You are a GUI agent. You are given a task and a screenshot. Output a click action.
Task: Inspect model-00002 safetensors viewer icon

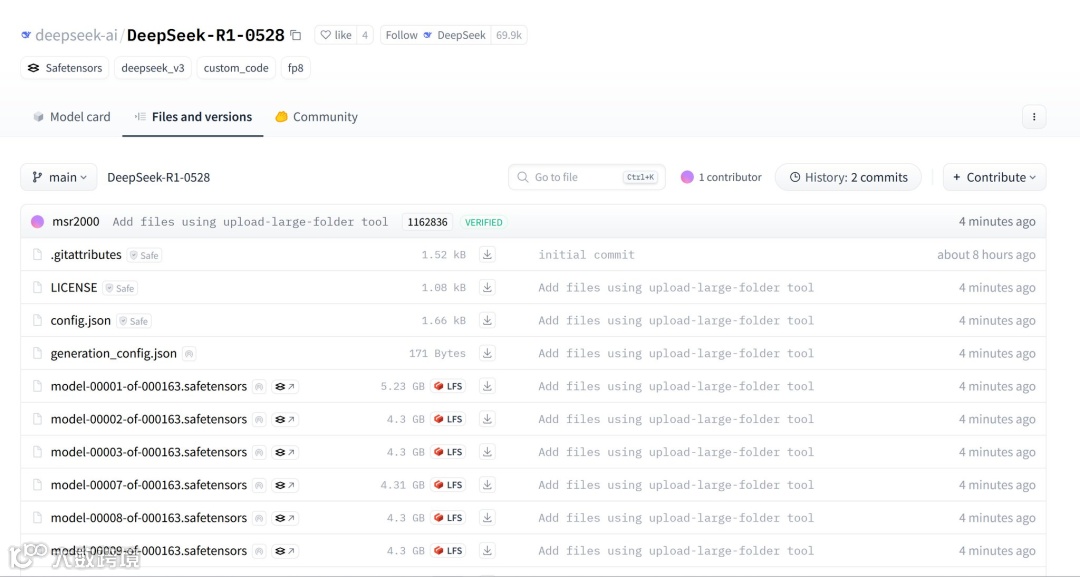tap(284, 419)
